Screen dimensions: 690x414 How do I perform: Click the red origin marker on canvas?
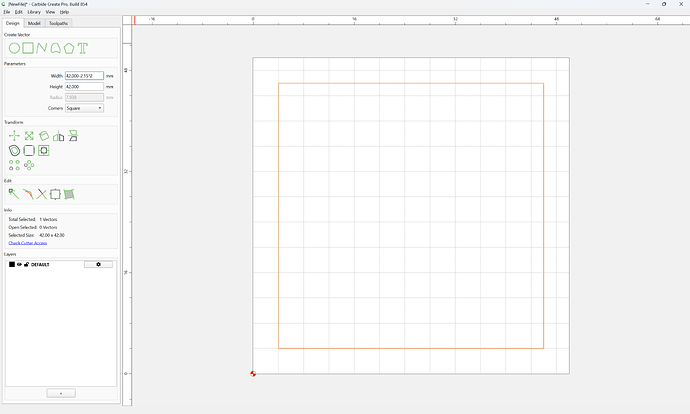[x=253, y=374]
